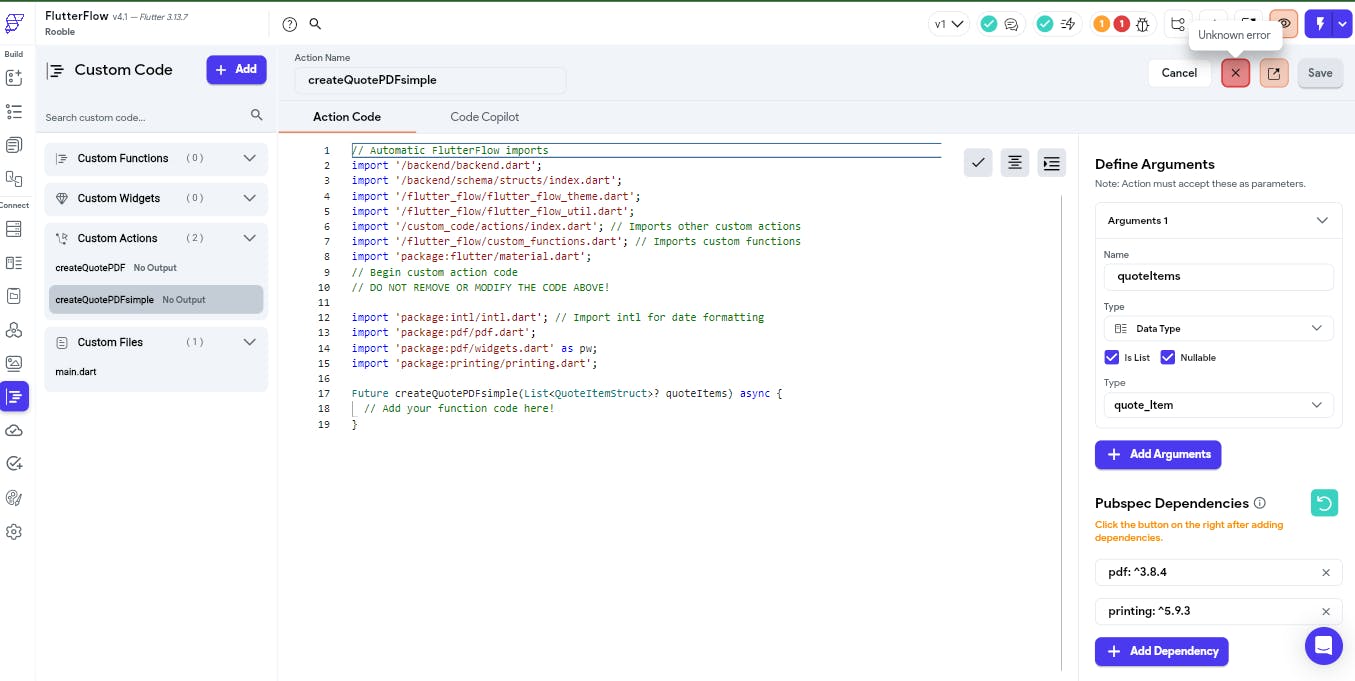The width and height of the screenshot is (1355, 681).
Task: Toggle the eye preview button
Action: pos(1284,24)
